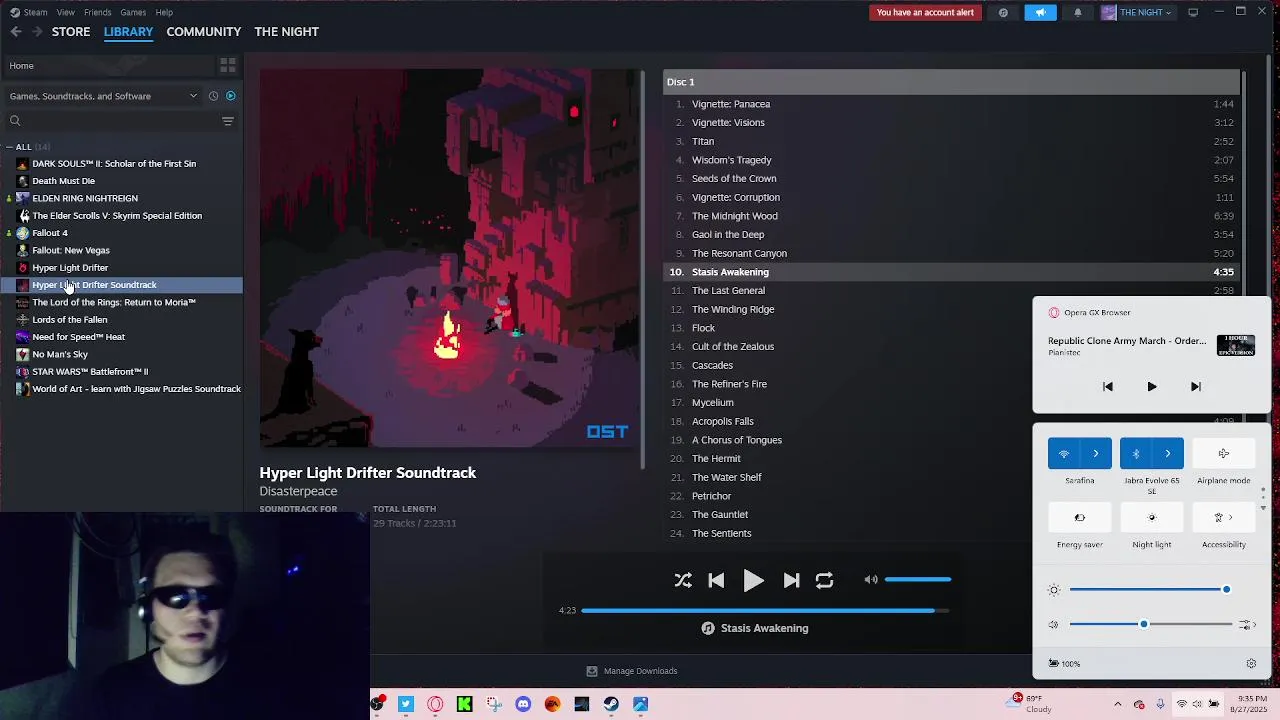Expand Bluetooth devices list arrow
The width and height of the screenshot is (1280, 720).
1168,454
